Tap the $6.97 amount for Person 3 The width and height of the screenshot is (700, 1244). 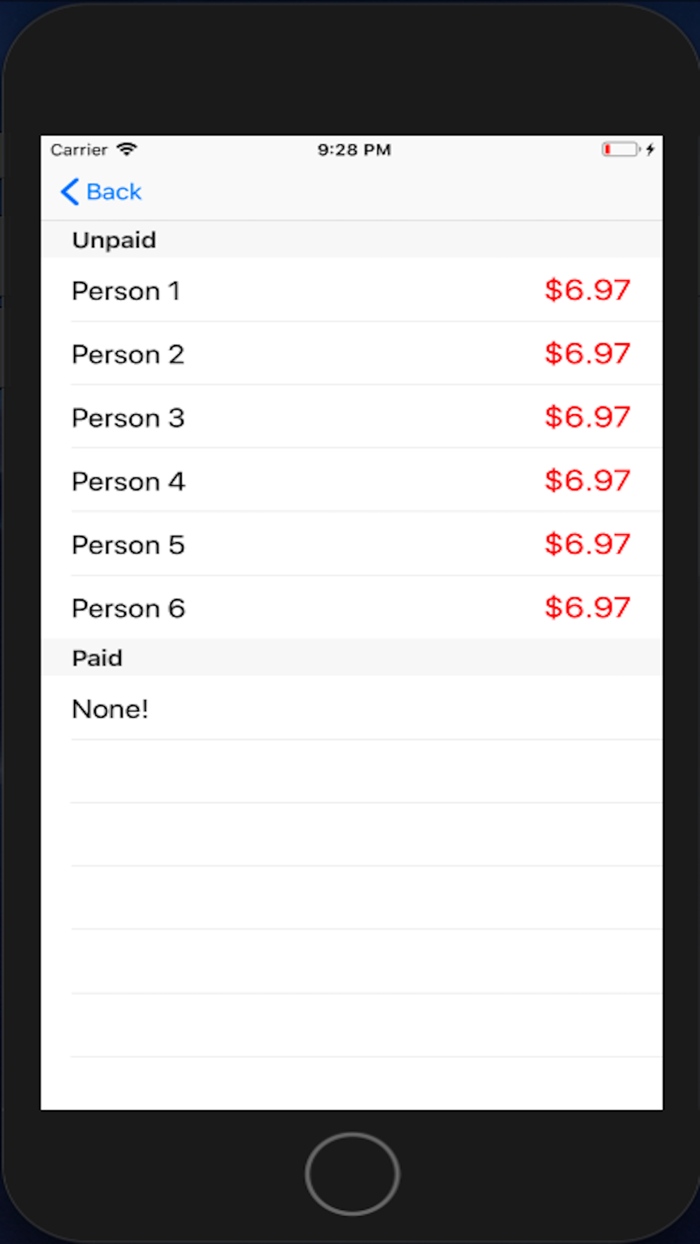click(x=587, y=418)
